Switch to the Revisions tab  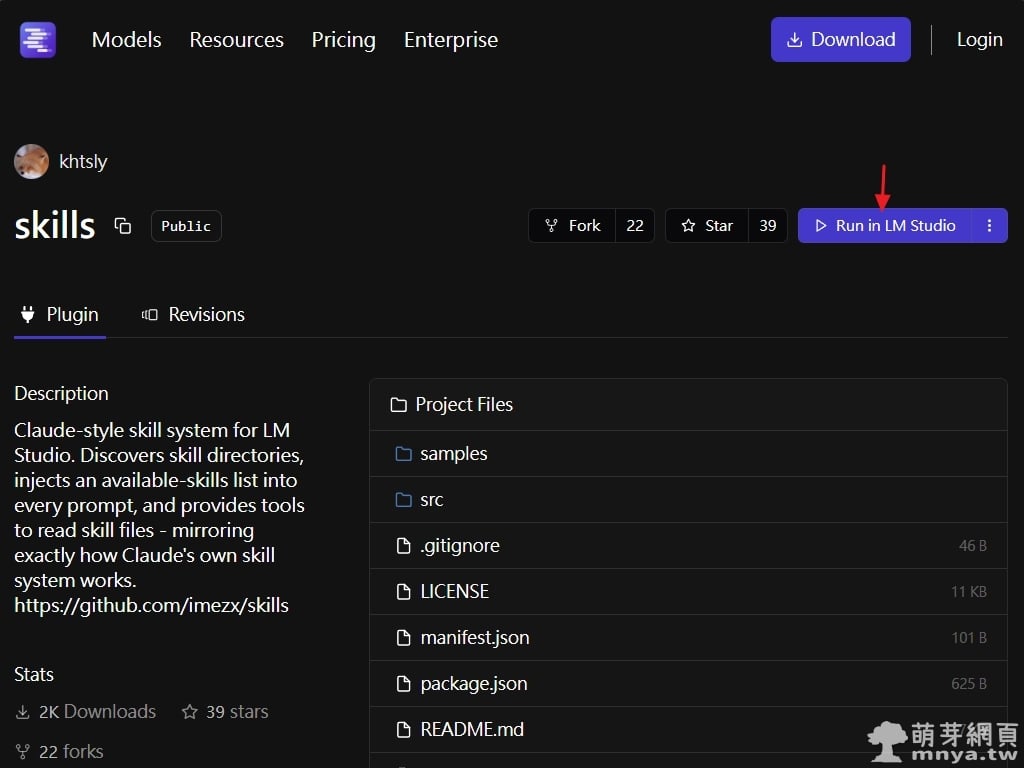click(x=193, y=315)
